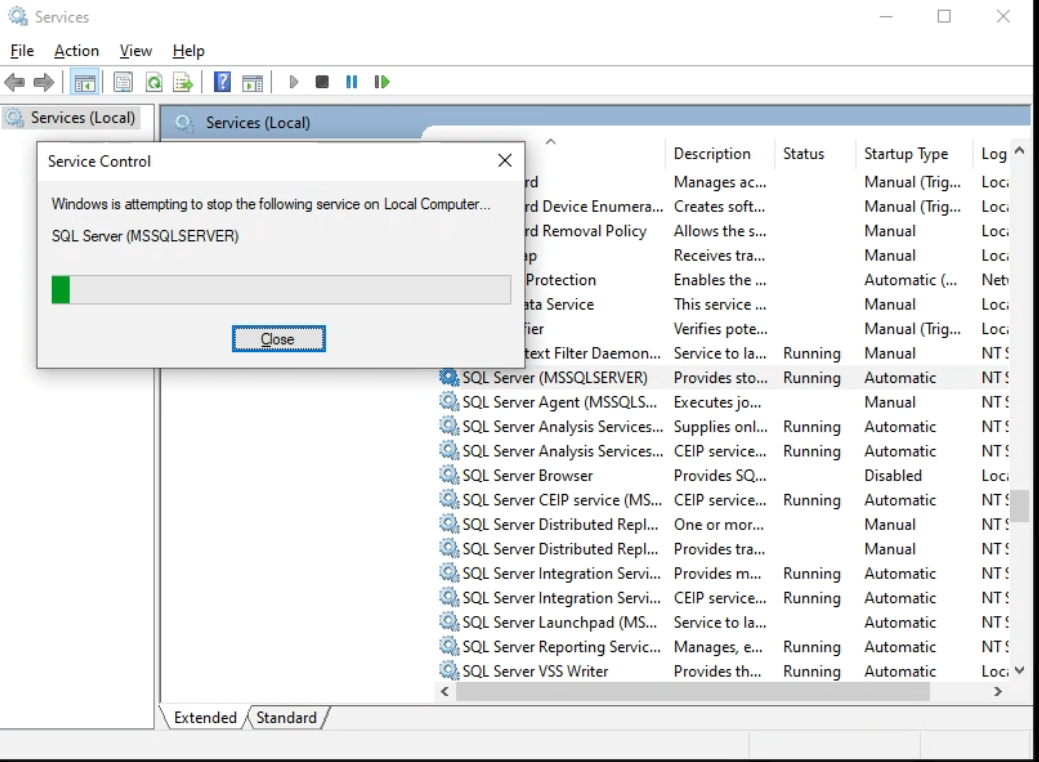Viewport: 1039px width, 762px height.
Task: Click the Removal Policy service name
Action: point(586,231)
